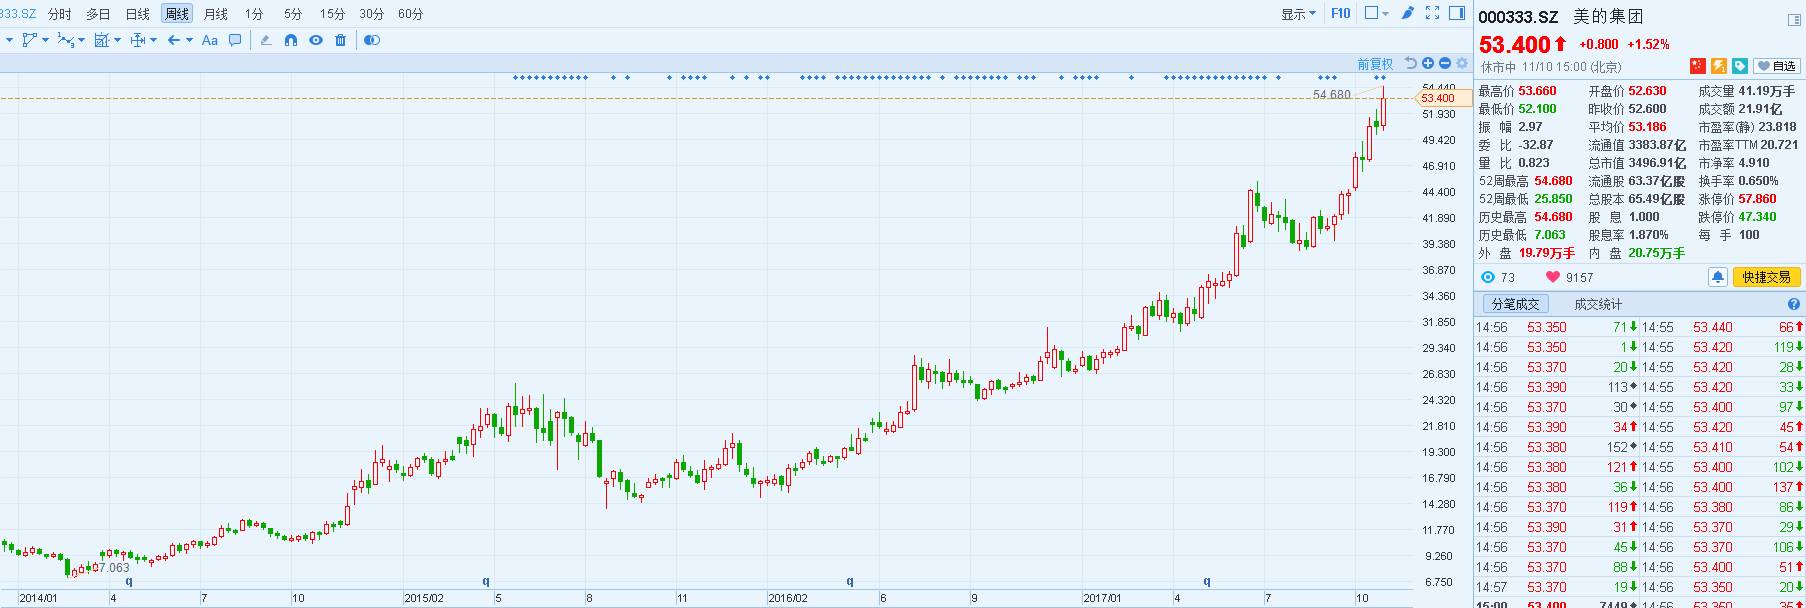
Task: Click the price alert bell icon
Action: (x=1717, y=277)
